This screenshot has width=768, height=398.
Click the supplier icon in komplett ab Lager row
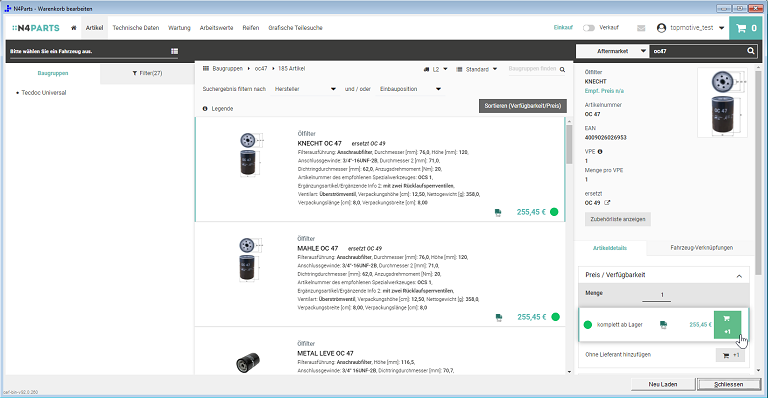(663, 325)
